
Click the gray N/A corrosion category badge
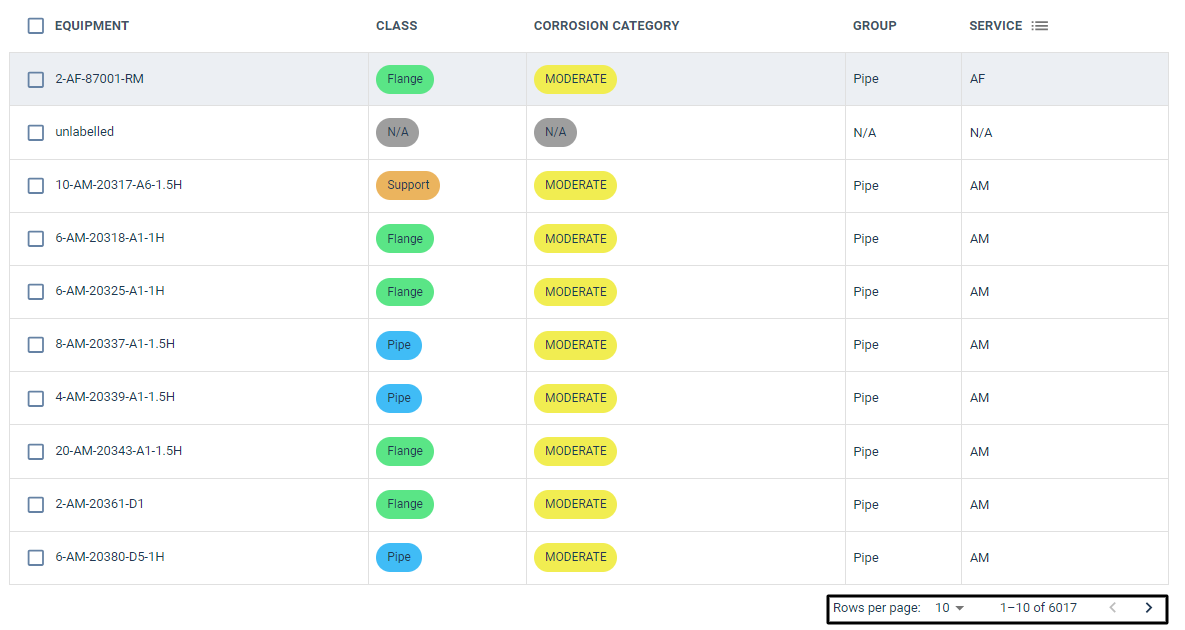click(x=555, y=132)
